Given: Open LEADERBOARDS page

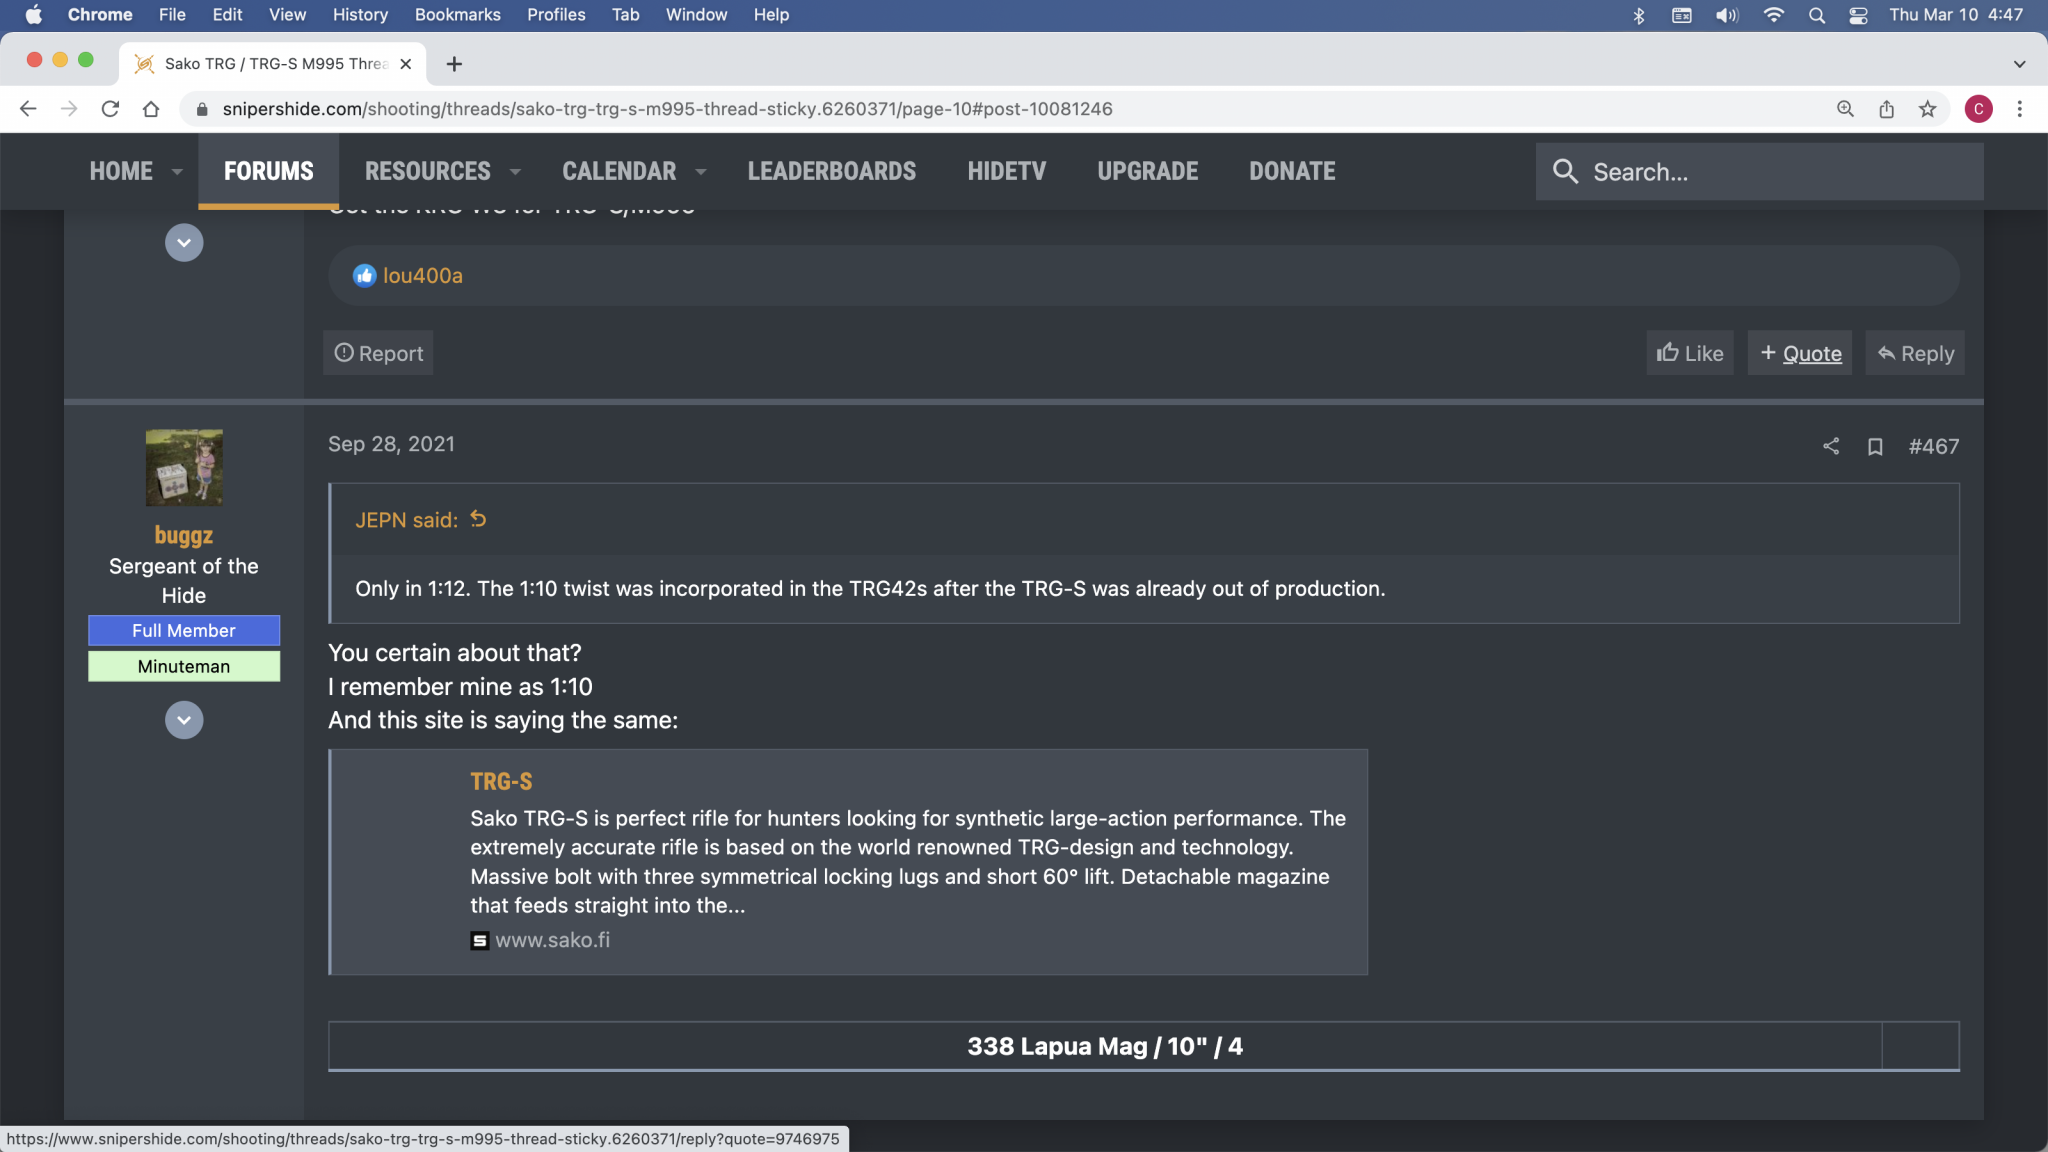Looking at the screenshot, I should point(832,171).
